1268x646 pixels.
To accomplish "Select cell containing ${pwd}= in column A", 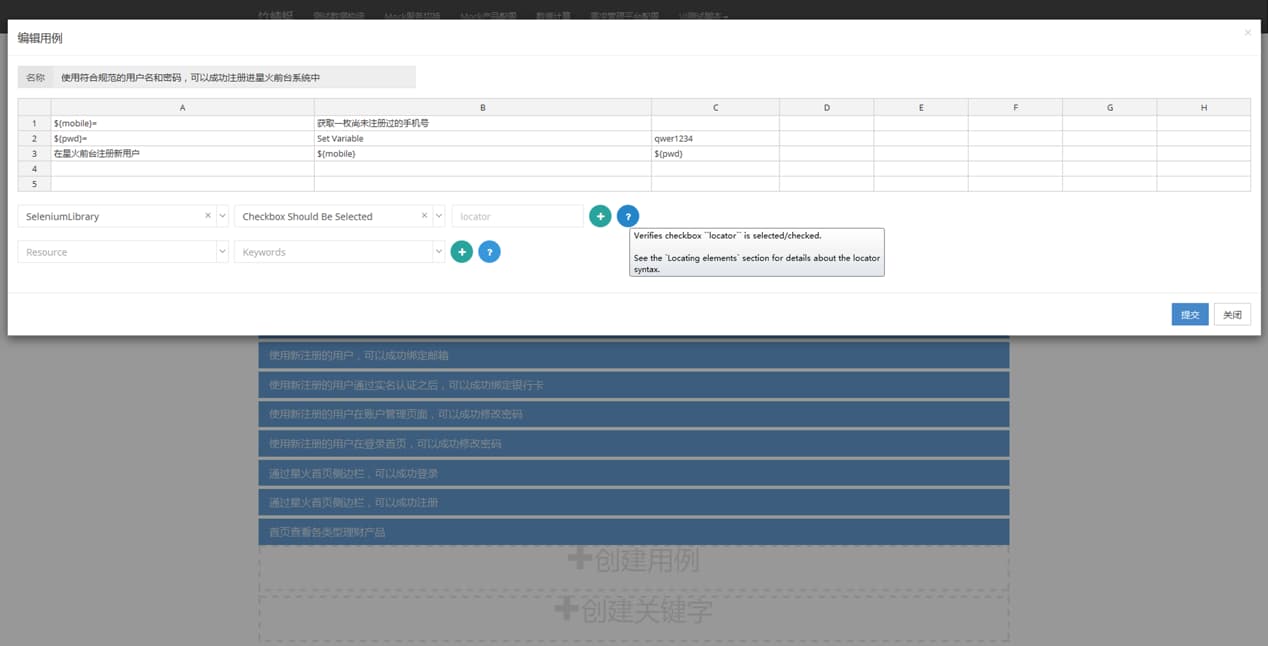I will (x=182, y=138).
